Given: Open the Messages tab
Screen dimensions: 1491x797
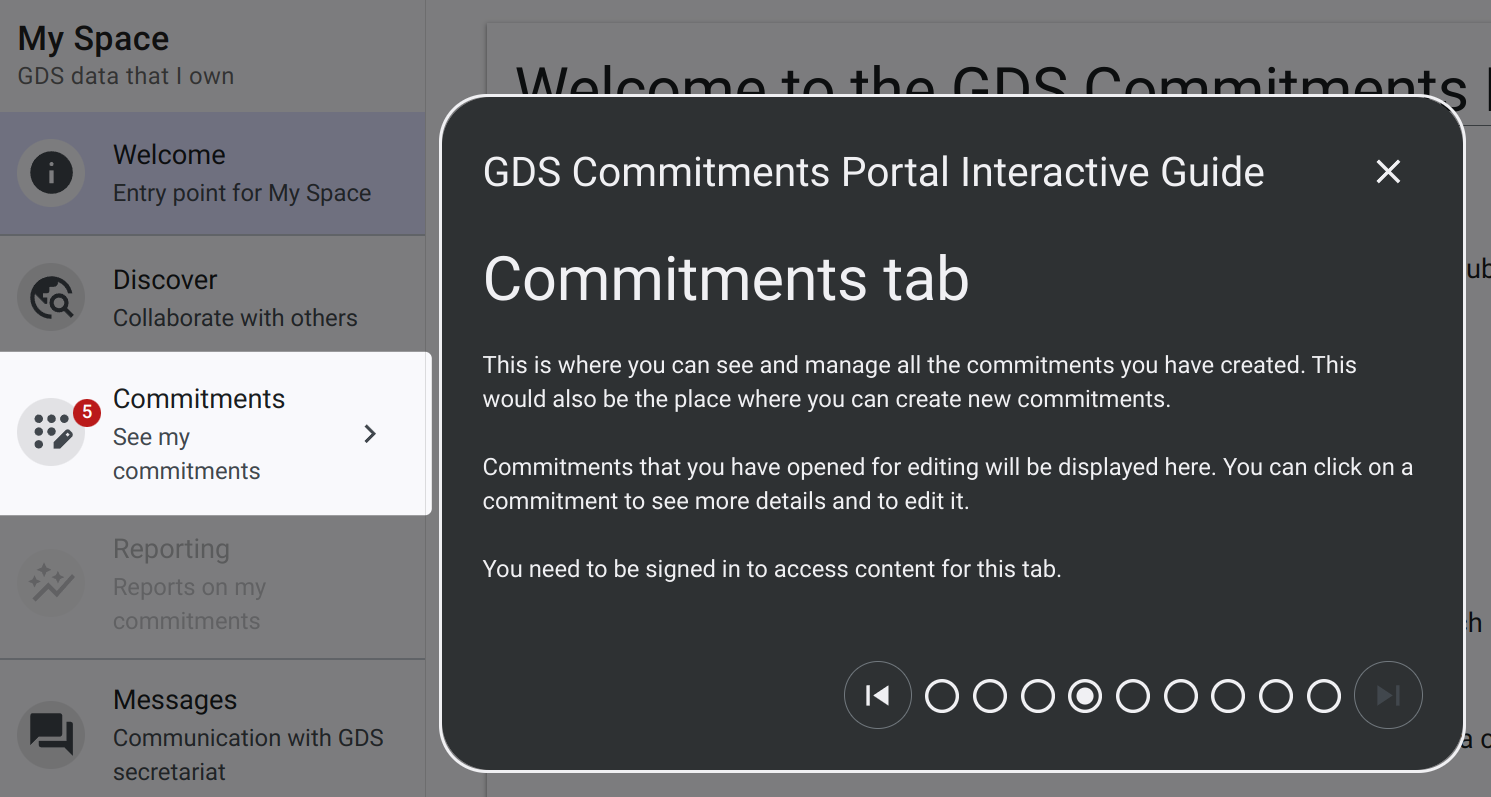Looking at the screenshot, I should [213, 730].
